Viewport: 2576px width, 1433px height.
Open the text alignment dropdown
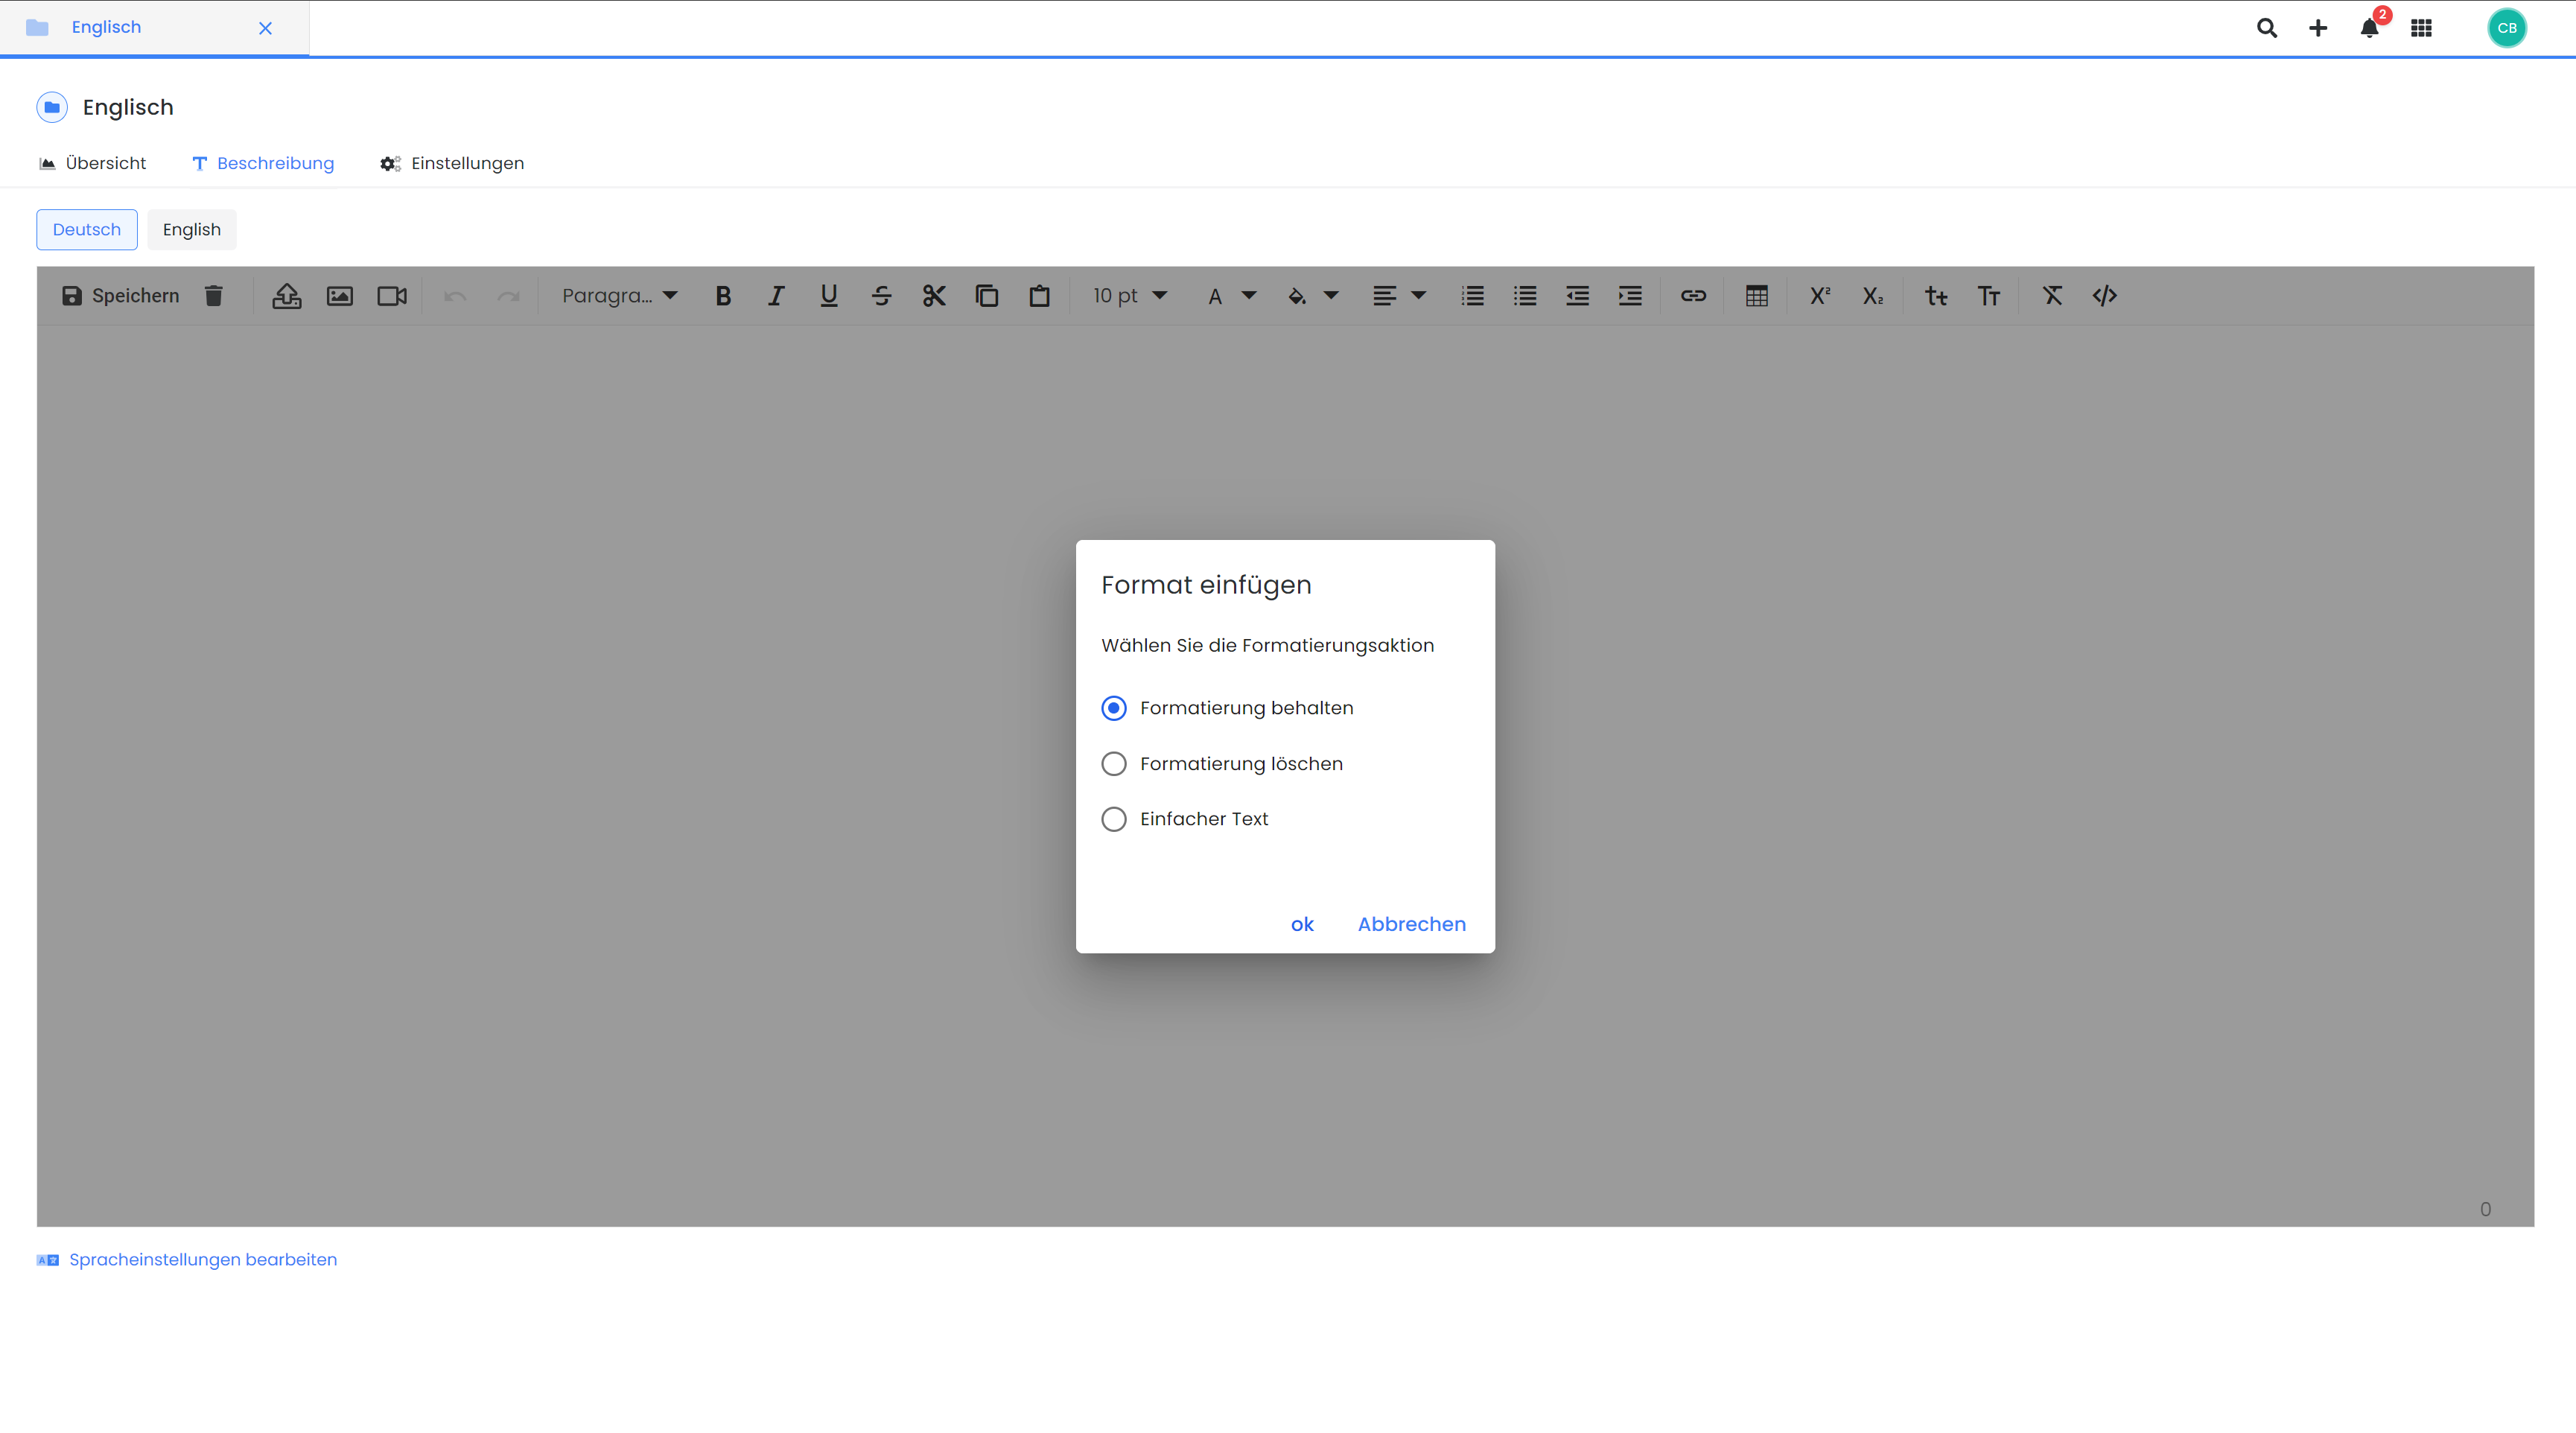(1398, 295)
